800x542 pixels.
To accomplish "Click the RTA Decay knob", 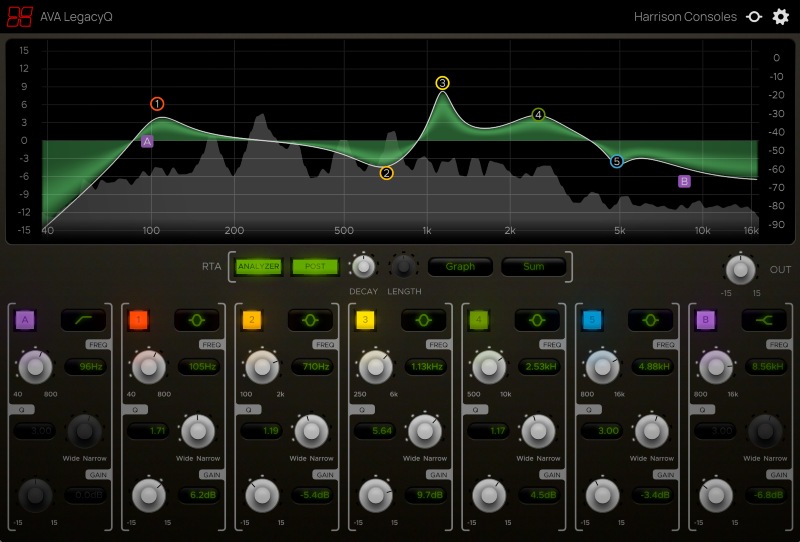I will pos(364,266).
